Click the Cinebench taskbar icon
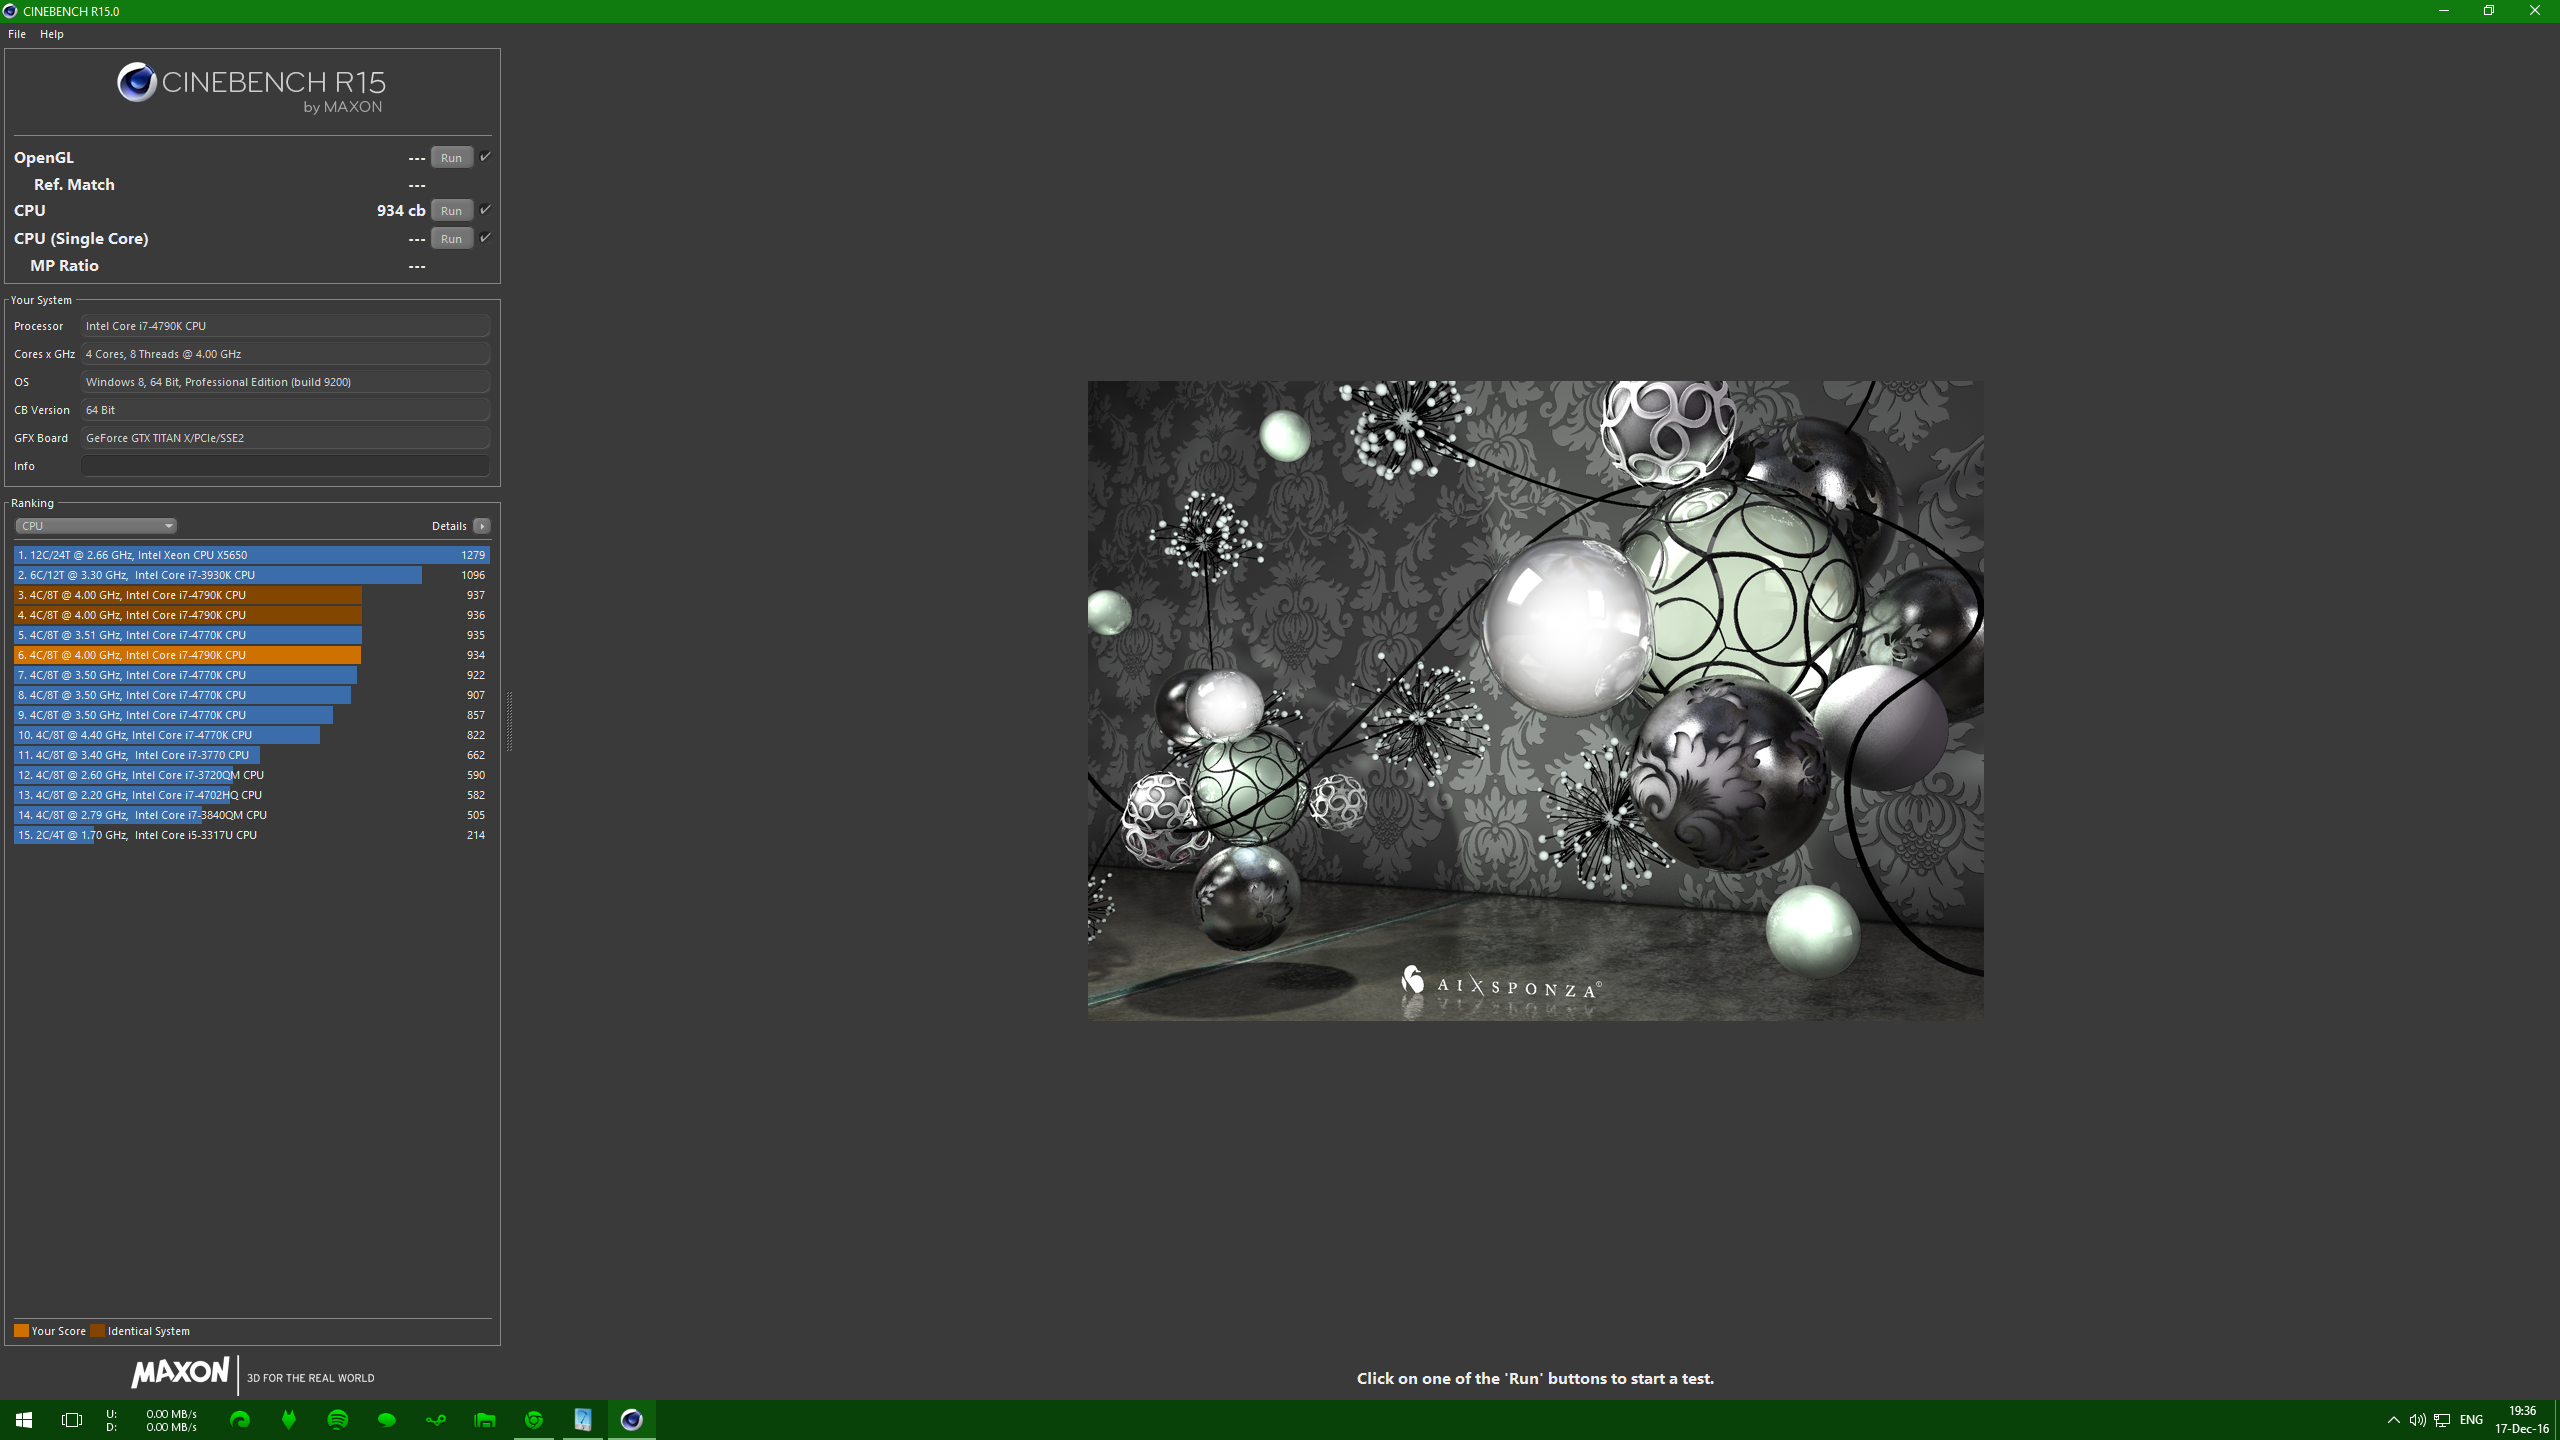The width and height of the screenshot is (2560, 1440). [x=632, y=1420]
